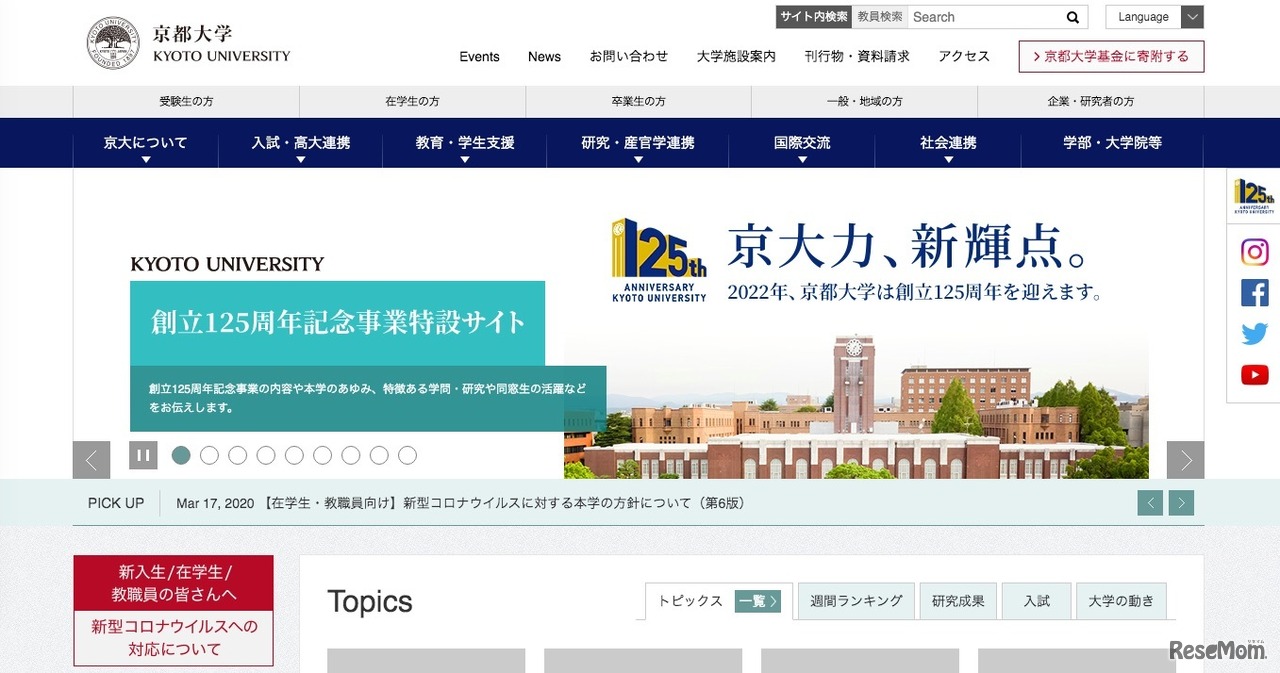Image resolution: width=1280 pixels, height=673 pixels.
Task: Switch search mode to 教員検索
Action: click(x=879, y=16)
